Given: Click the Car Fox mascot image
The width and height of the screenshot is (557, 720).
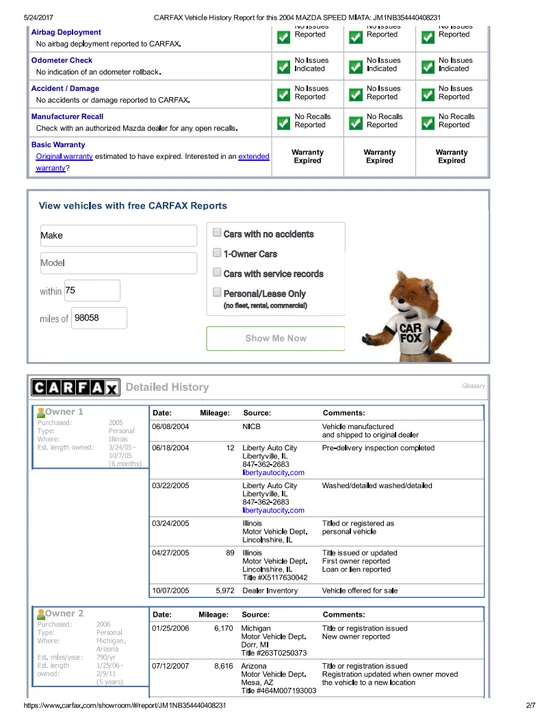Looking at the screenshot, I should click(x=407, y=316).
